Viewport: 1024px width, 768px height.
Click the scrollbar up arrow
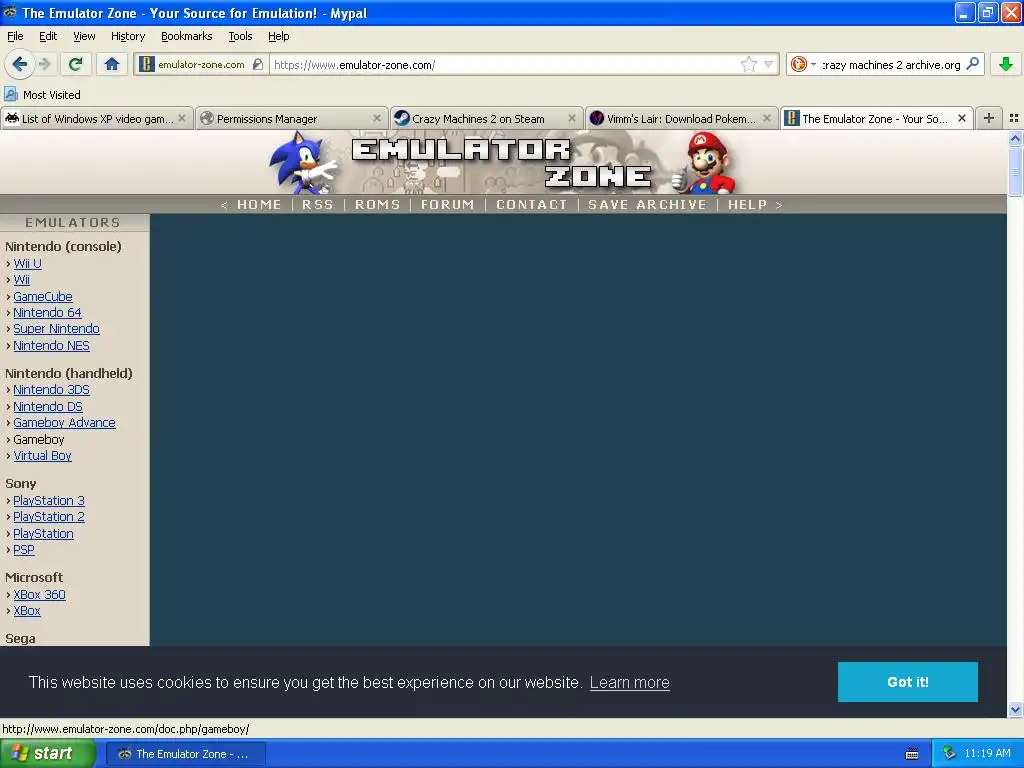tap(1015, 138)
